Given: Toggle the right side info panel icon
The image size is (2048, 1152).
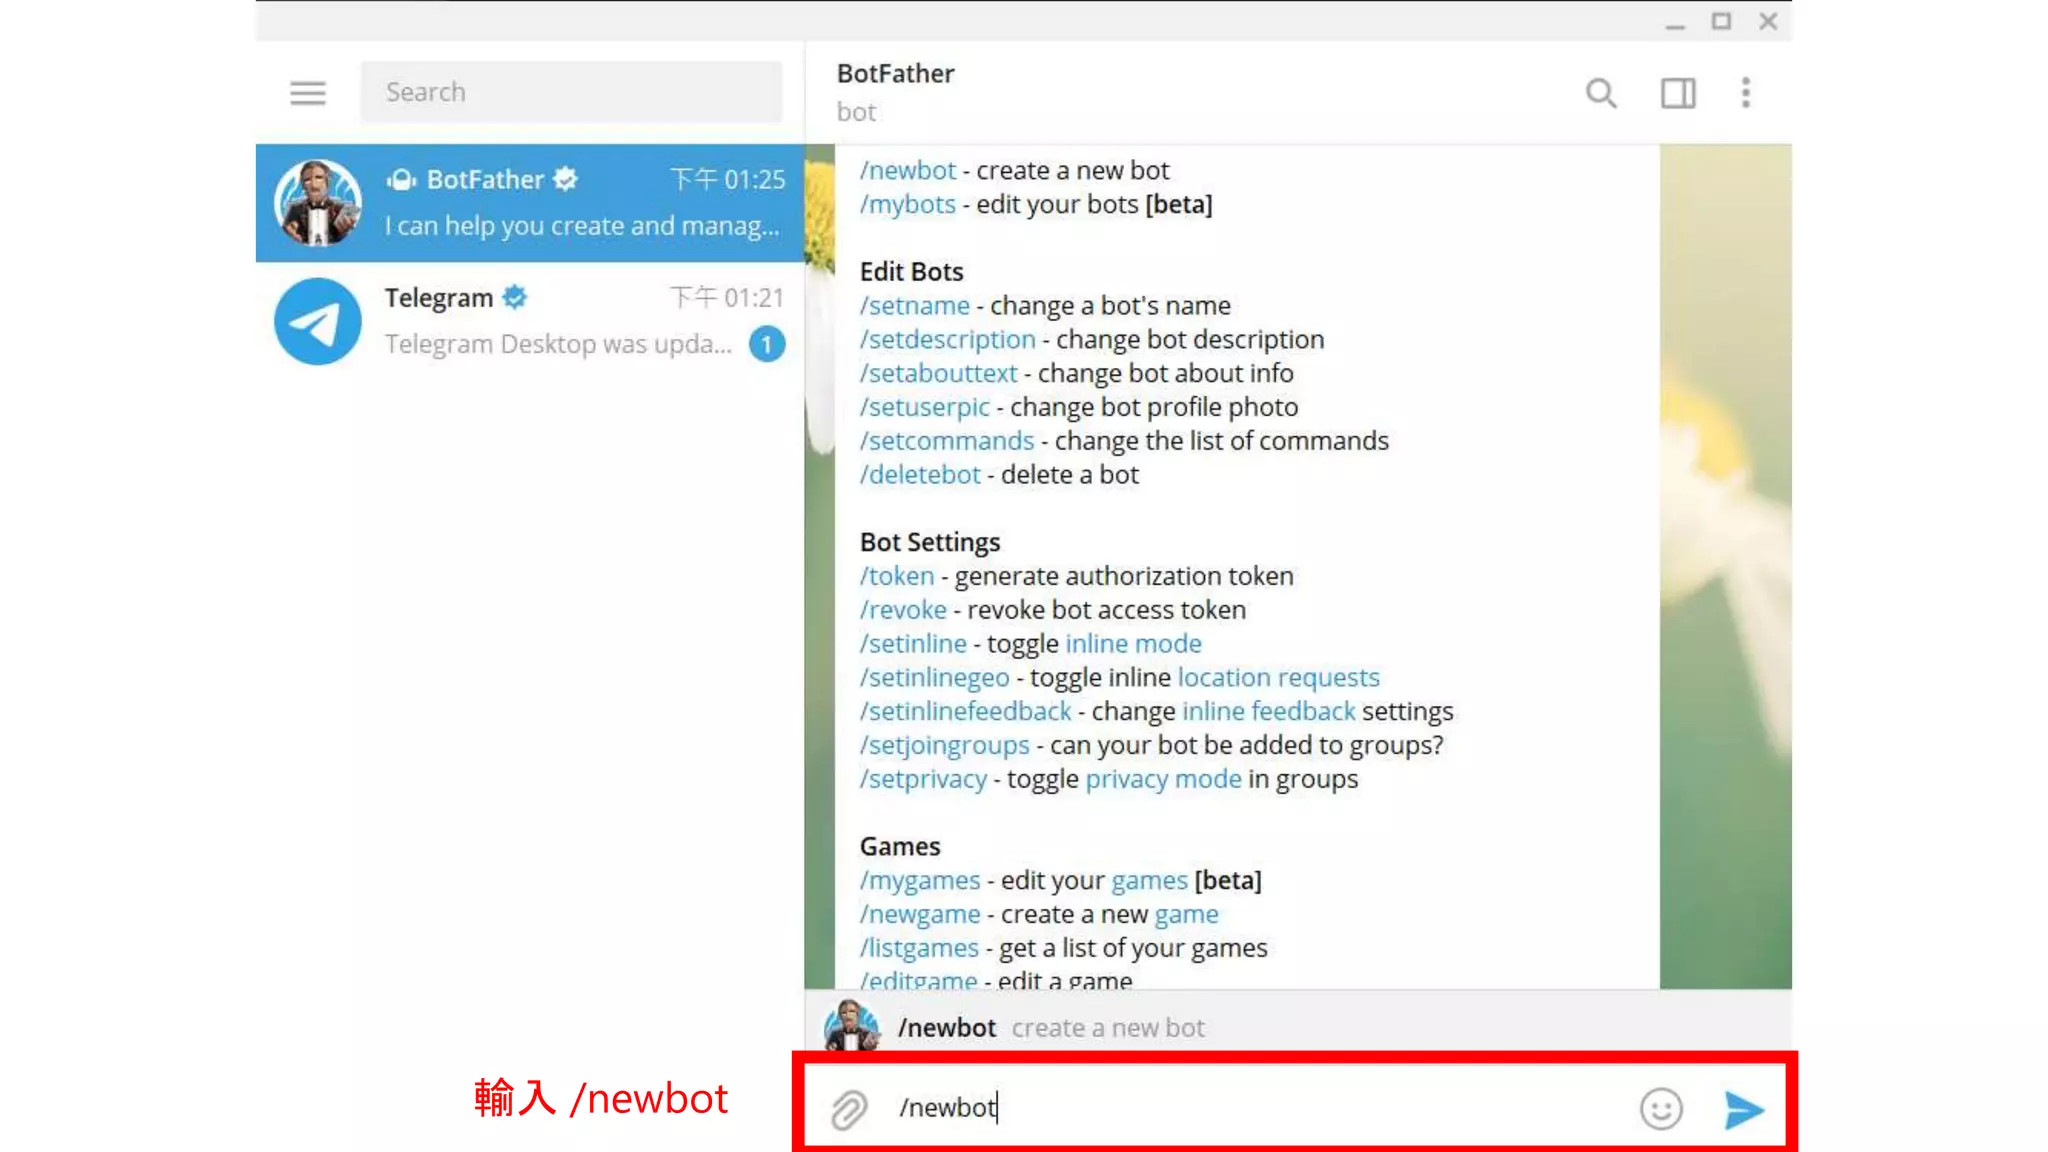Looking at the screenshot, I should tap(1678, 93).
